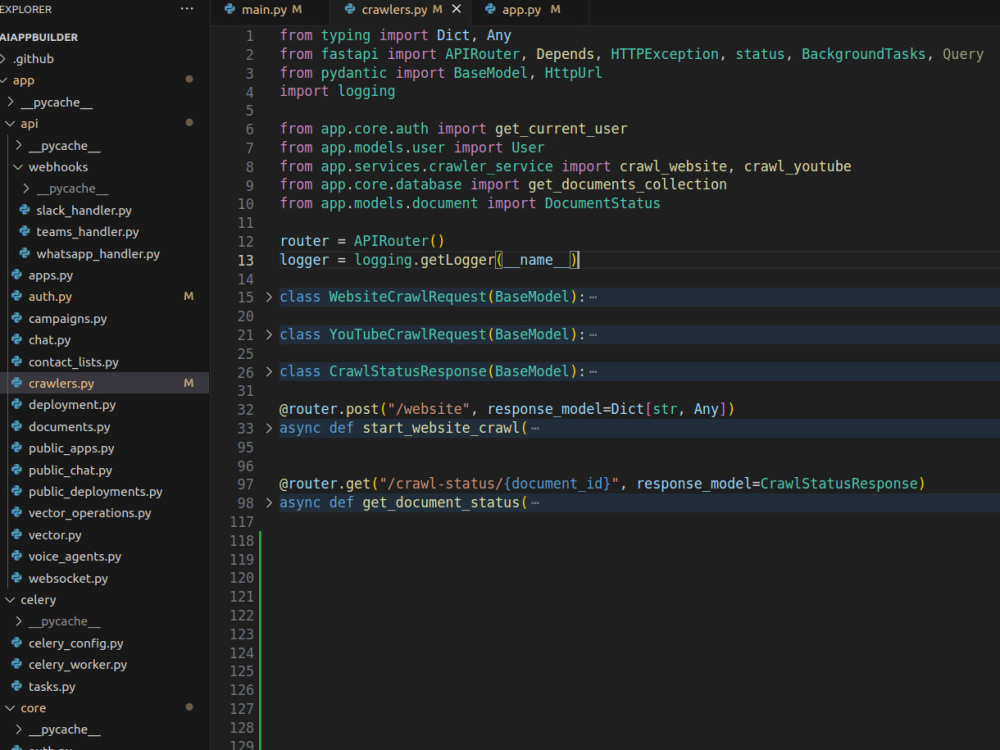Click 'BackgroundTasks' import on line 2
Screen dimensions: 1000x750
[864, 54]
